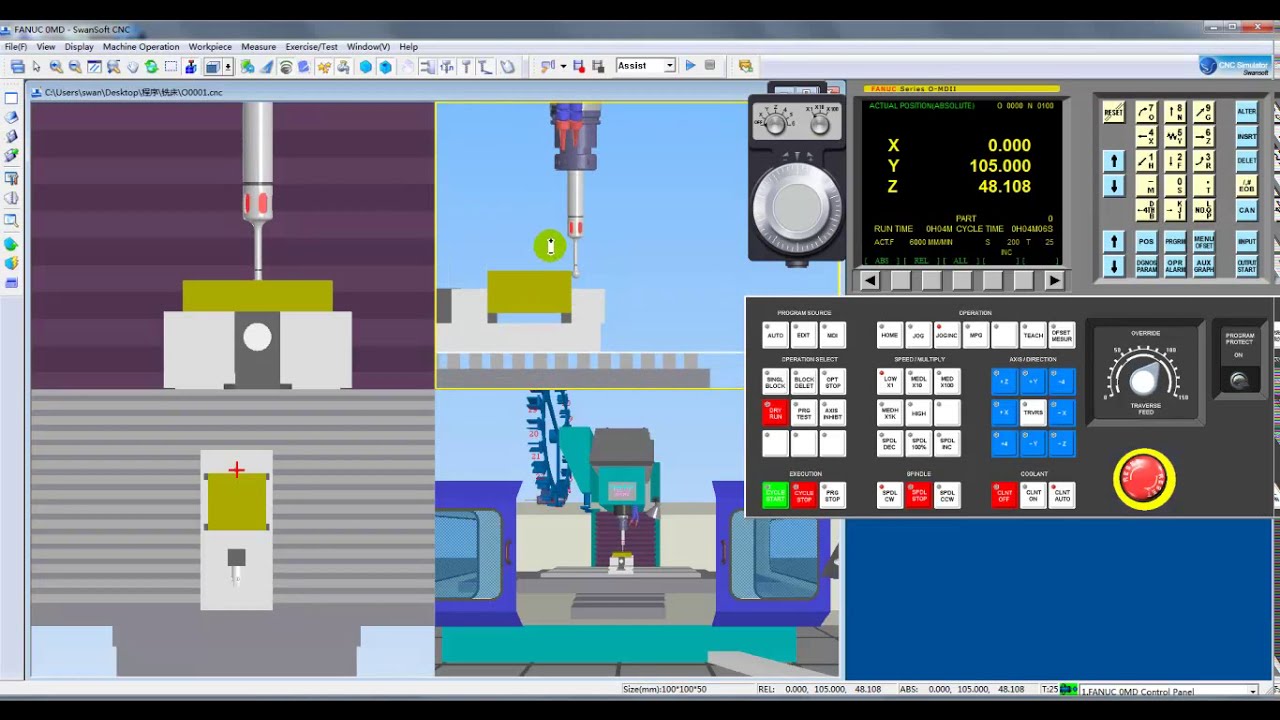Click the +Z axis direction button
Viewport: 1280px width, 720px height.
pos(1004,381)
